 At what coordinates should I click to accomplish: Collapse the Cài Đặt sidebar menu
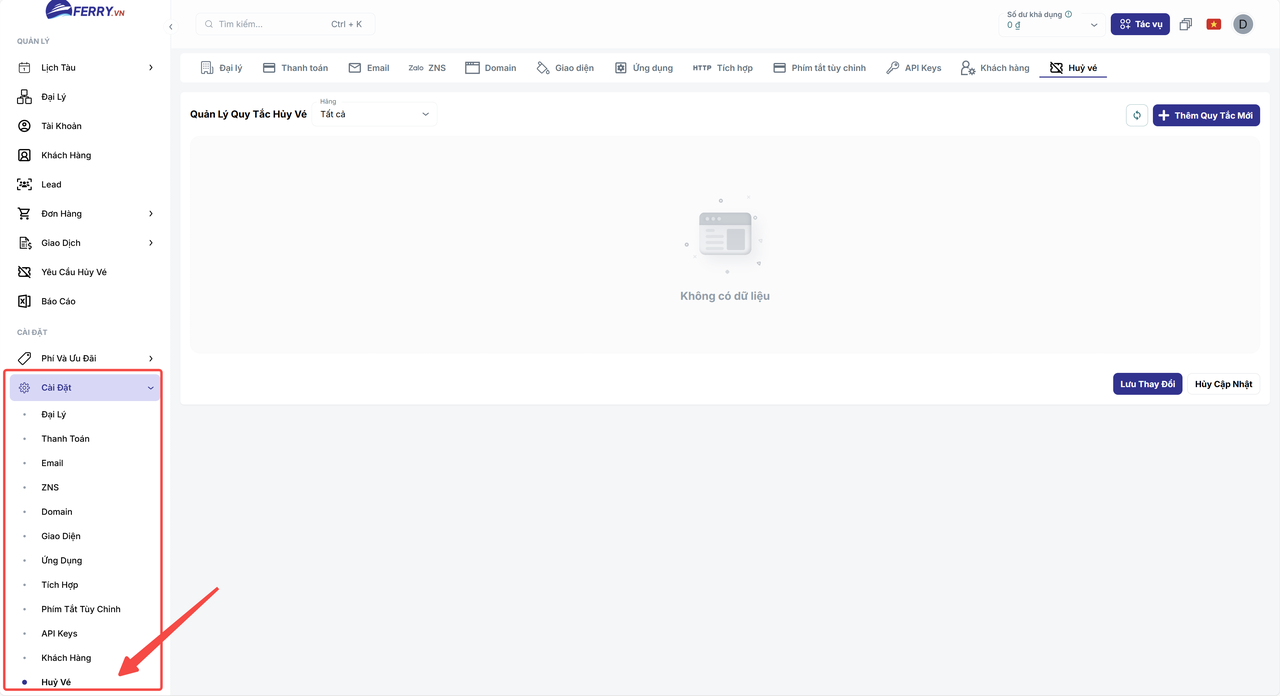click(x=85, y=388)
